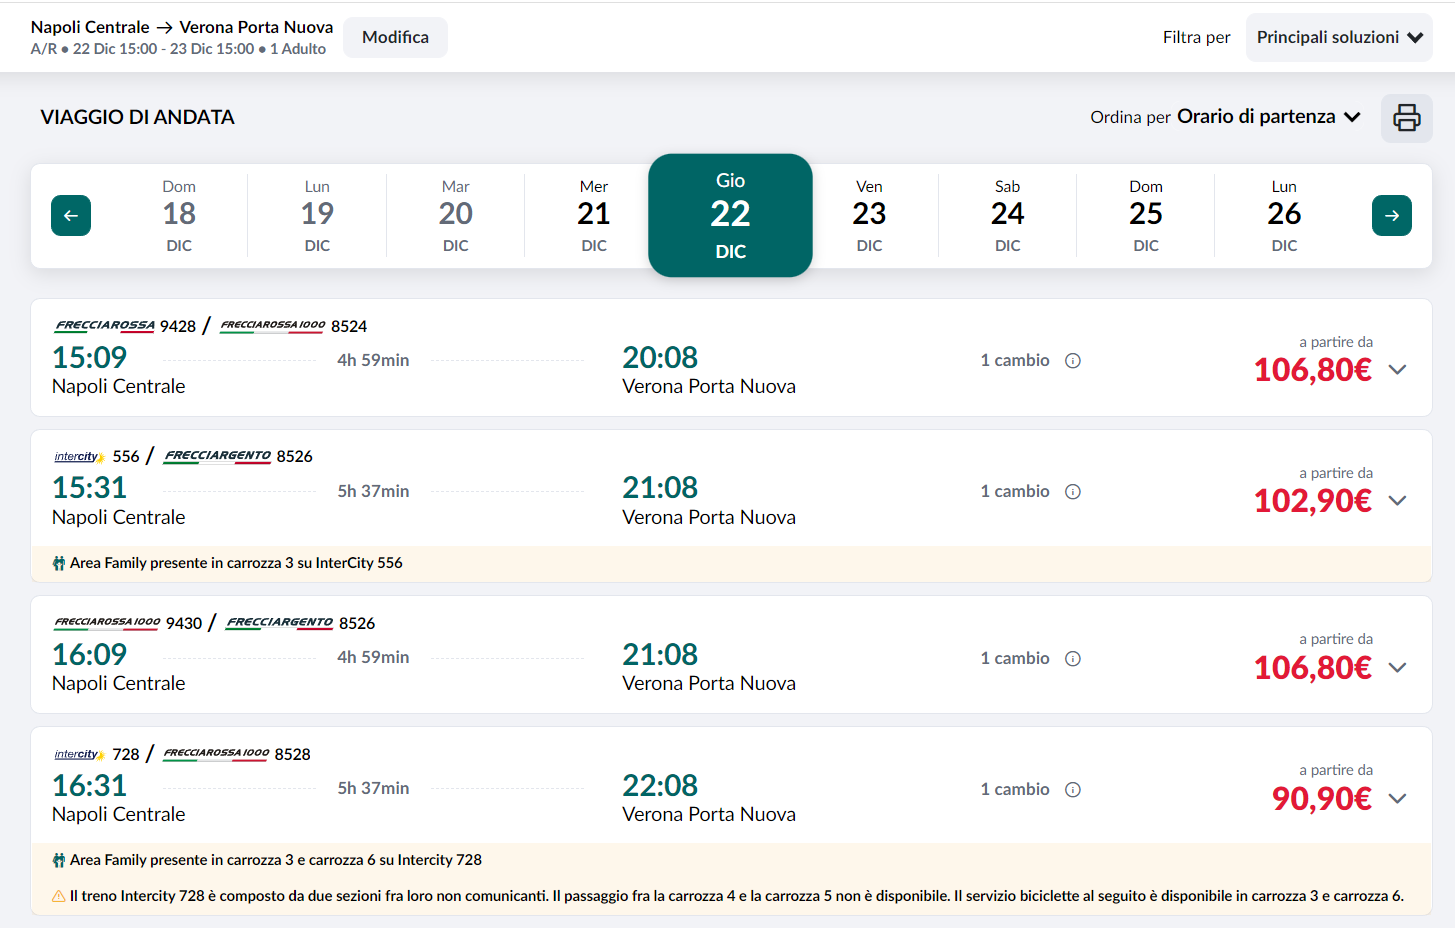1455x928 pixels.
Task: Expand 16:31 solution priced 90,90€
Action: pyautogui.click(x=1398, y=799)
